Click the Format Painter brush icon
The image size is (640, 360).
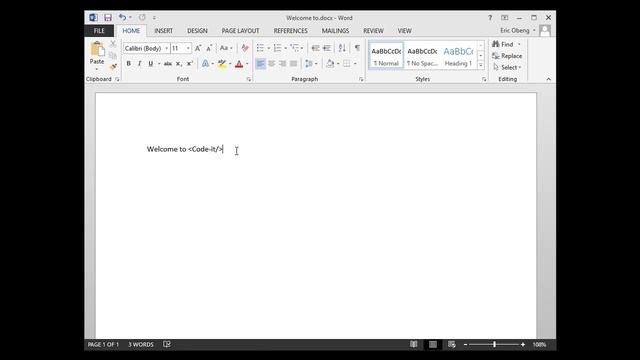click(113, 66)
